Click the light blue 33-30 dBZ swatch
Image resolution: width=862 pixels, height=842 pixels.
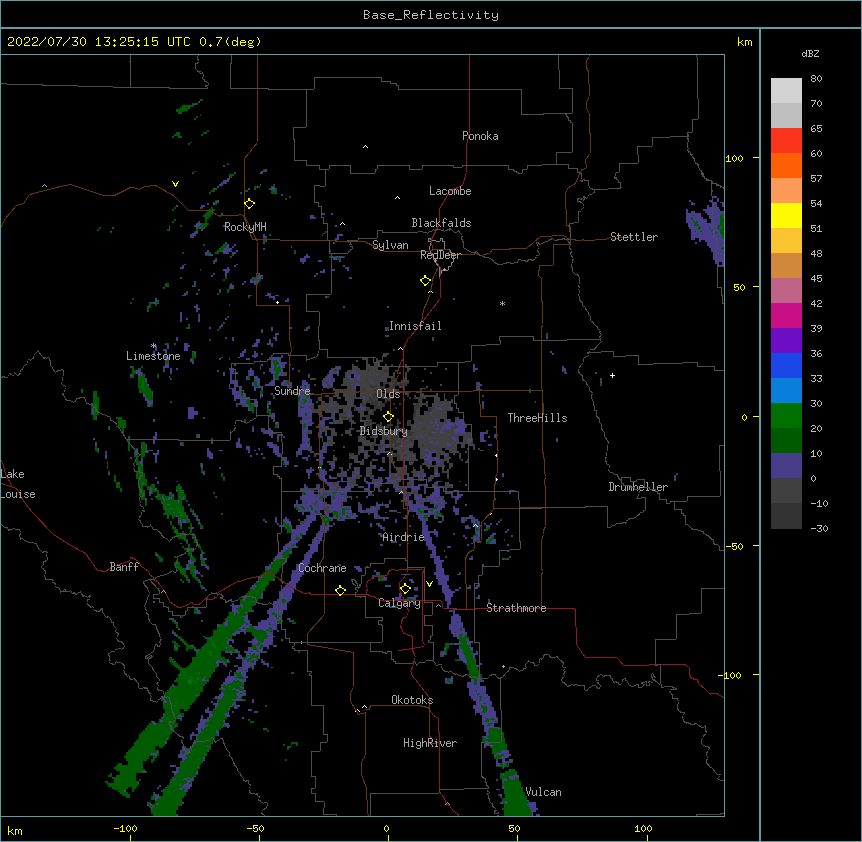[786, 391]
